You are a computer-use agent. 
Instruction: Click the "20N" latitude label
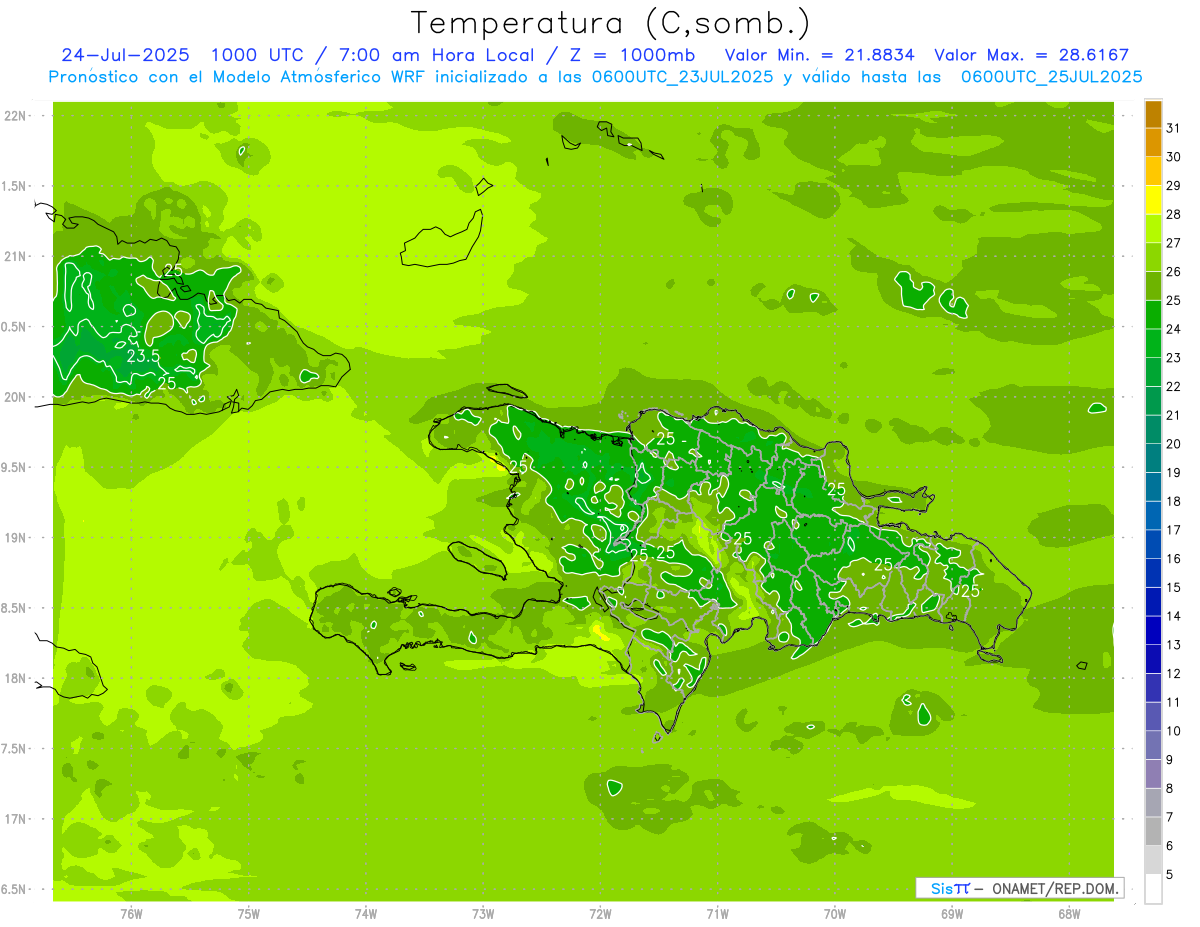point(15,397)
